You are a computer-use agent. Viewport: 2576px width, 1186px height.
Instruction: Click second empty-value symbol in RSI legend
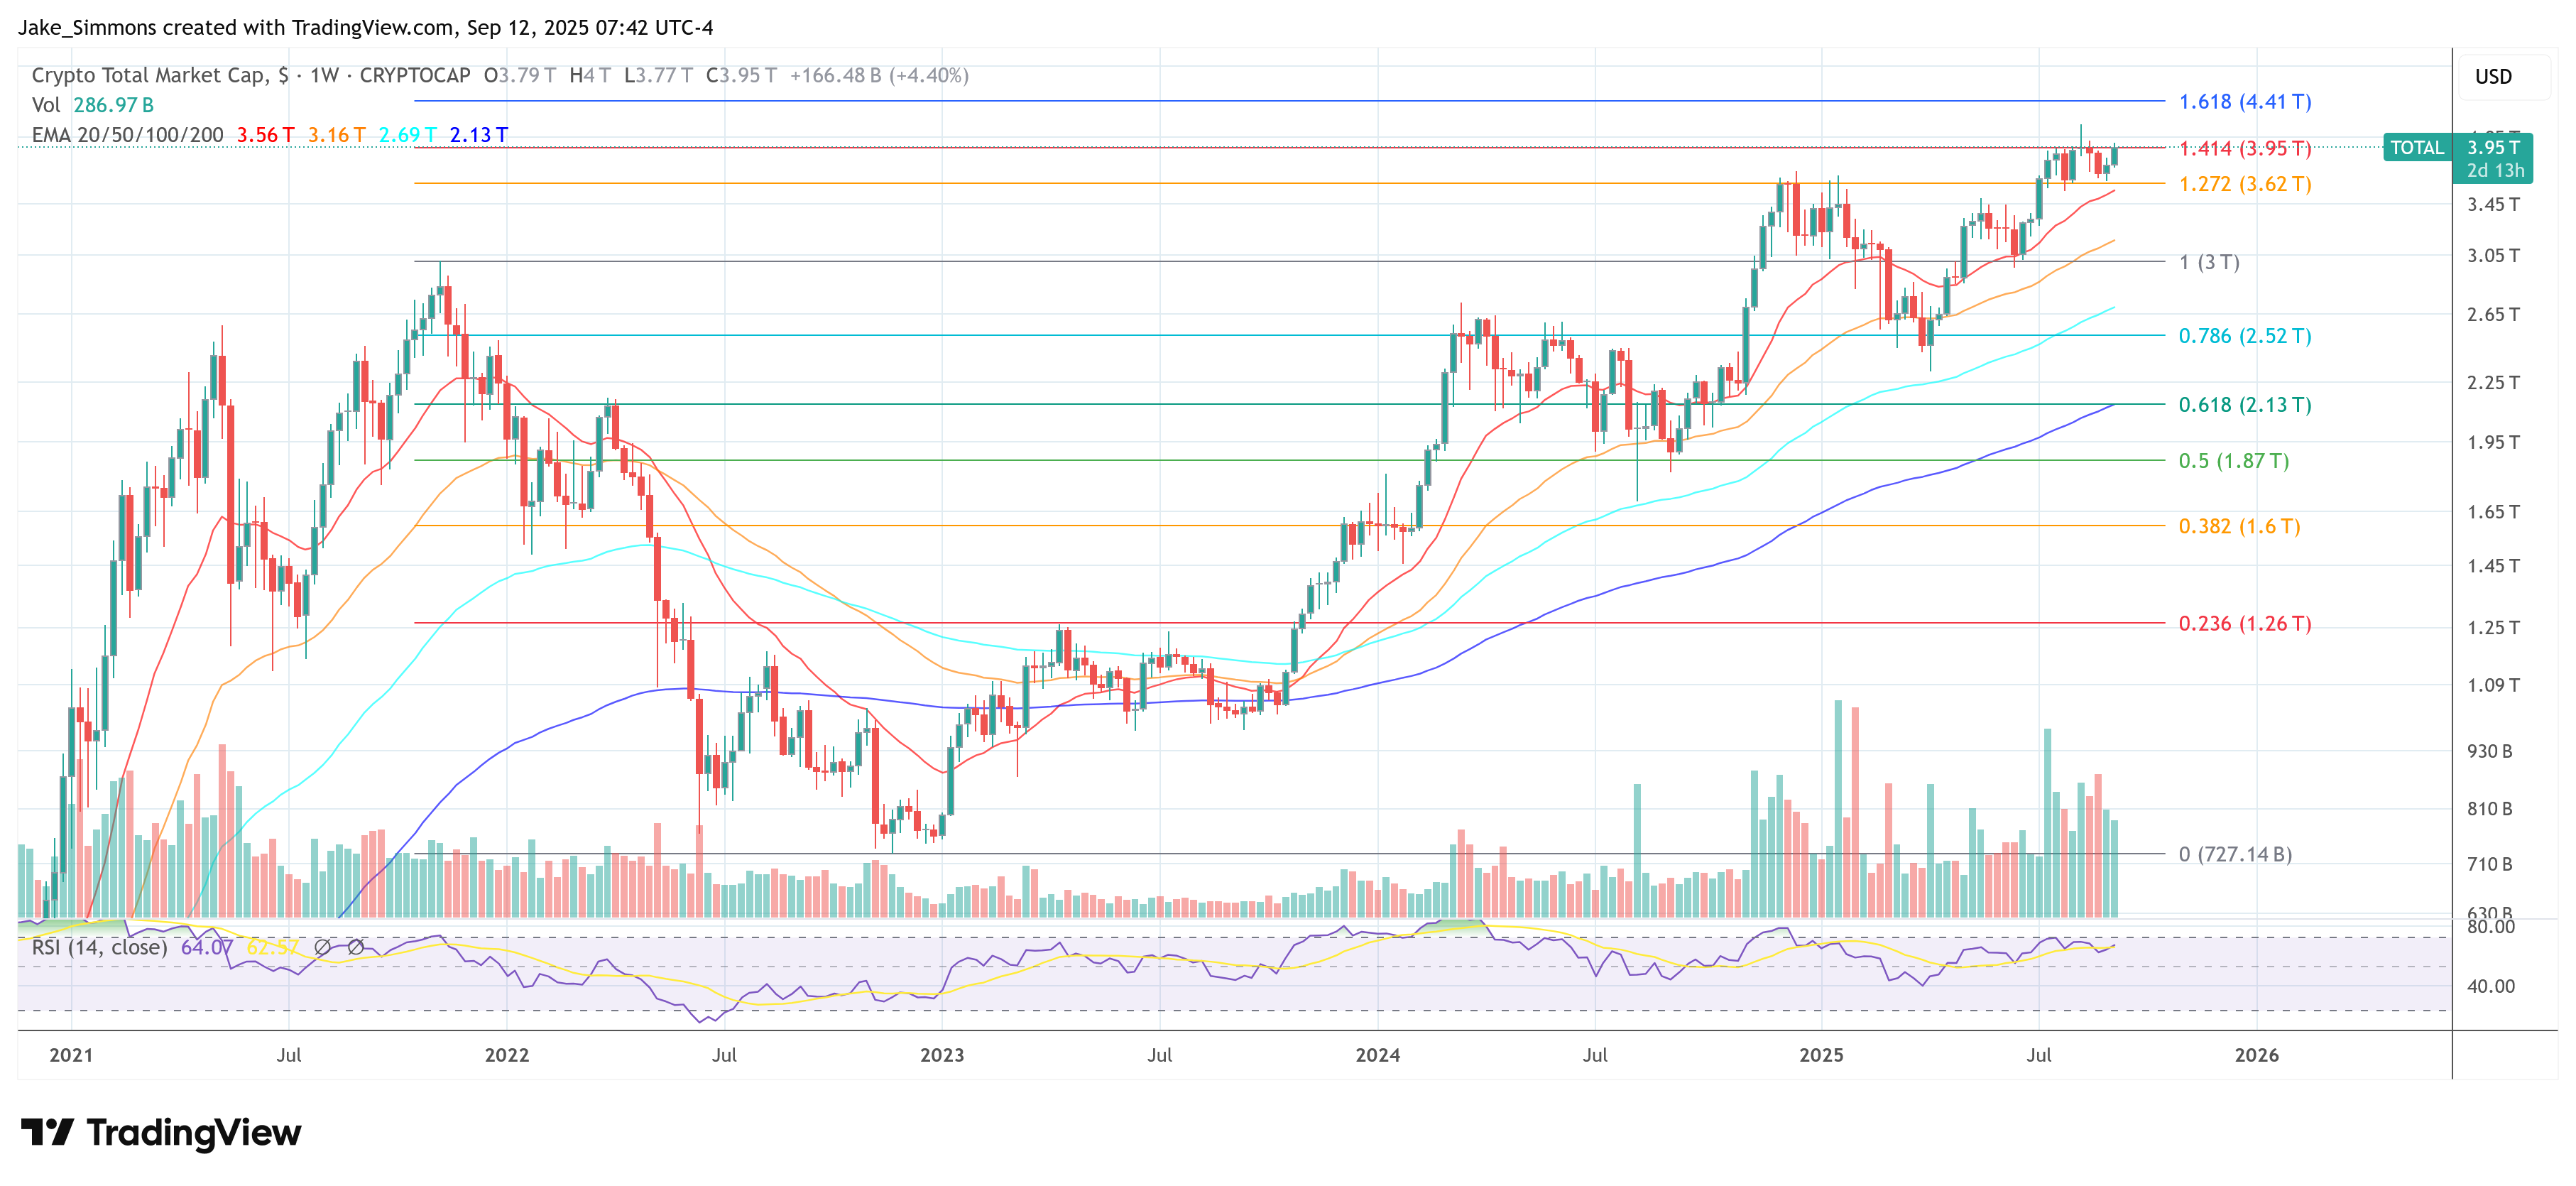[x=355, y=946]
